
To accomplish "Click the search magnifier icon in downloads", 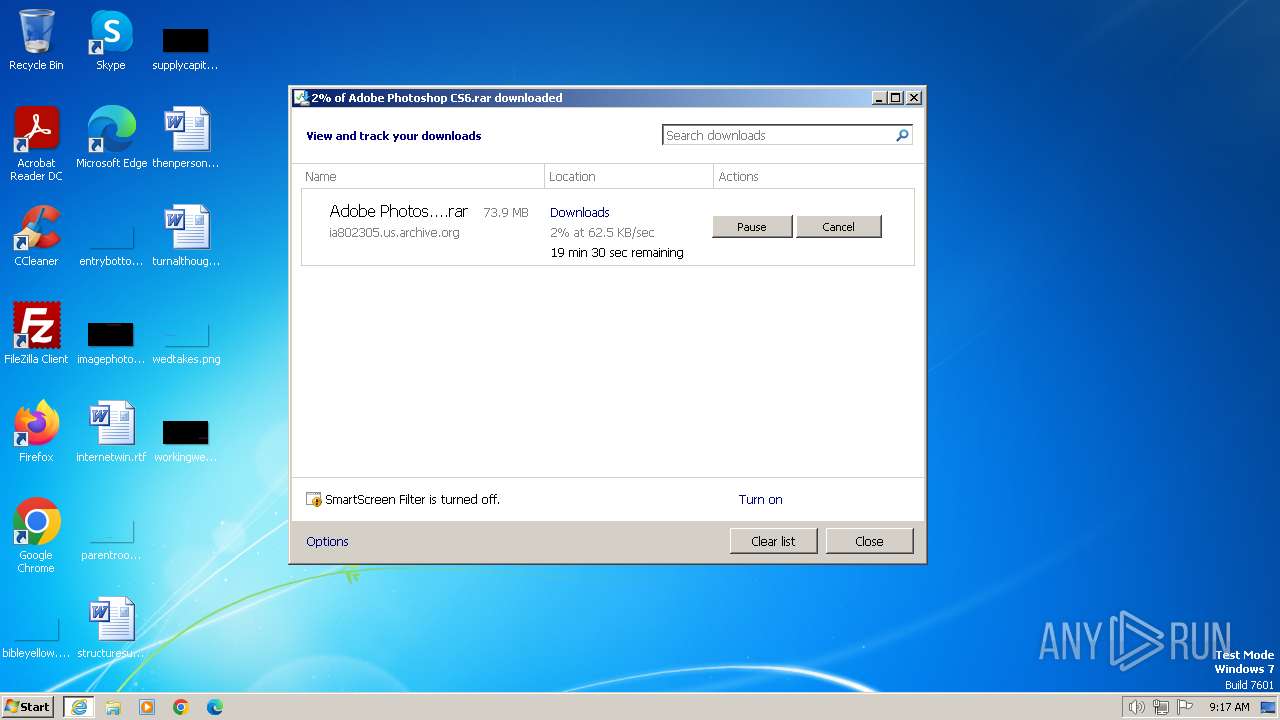I will [x=902, y=135].
